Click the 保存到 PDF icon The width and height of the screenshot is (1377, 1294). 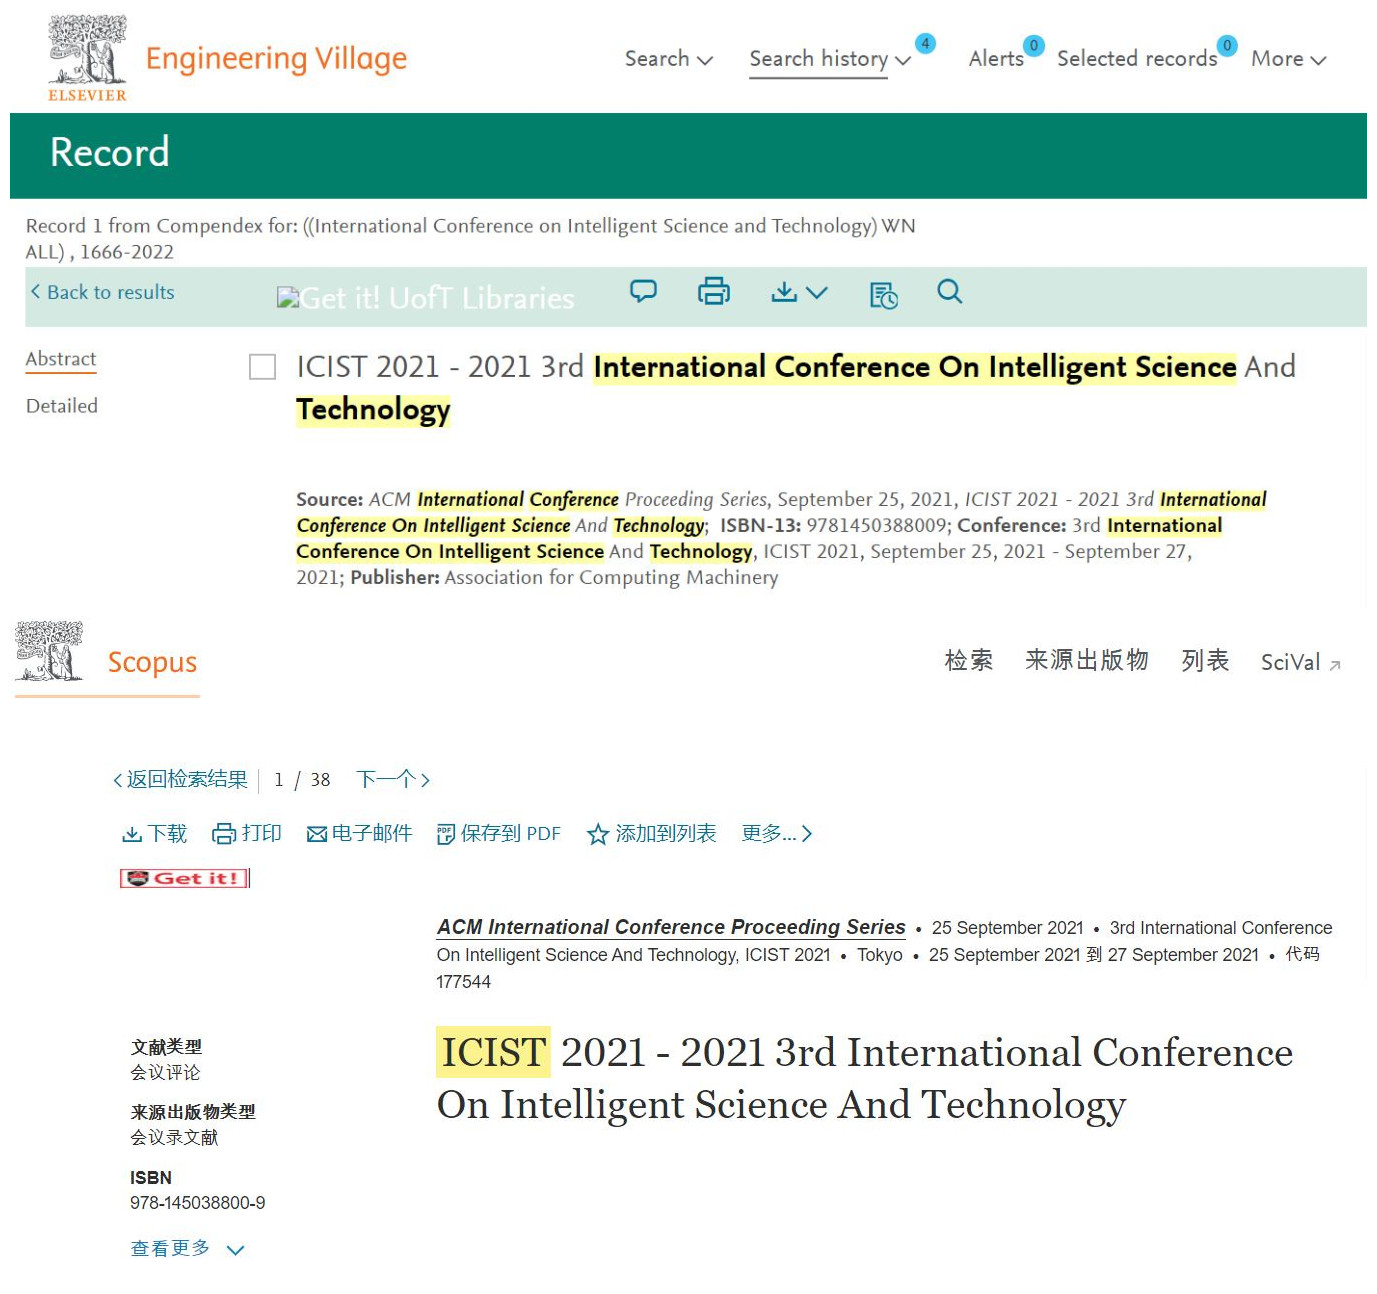coord(446,834)
